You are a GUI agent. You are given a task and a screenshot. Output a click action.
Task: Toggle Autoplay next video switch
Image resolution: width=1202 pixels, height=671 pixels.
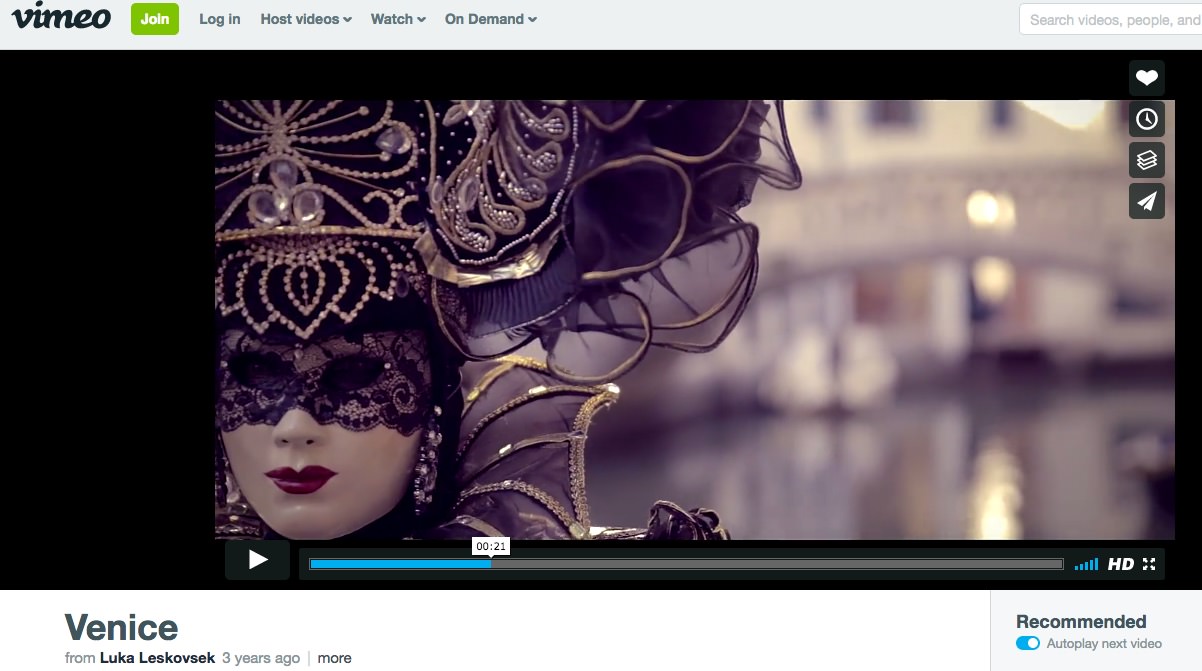[1027, 643]
